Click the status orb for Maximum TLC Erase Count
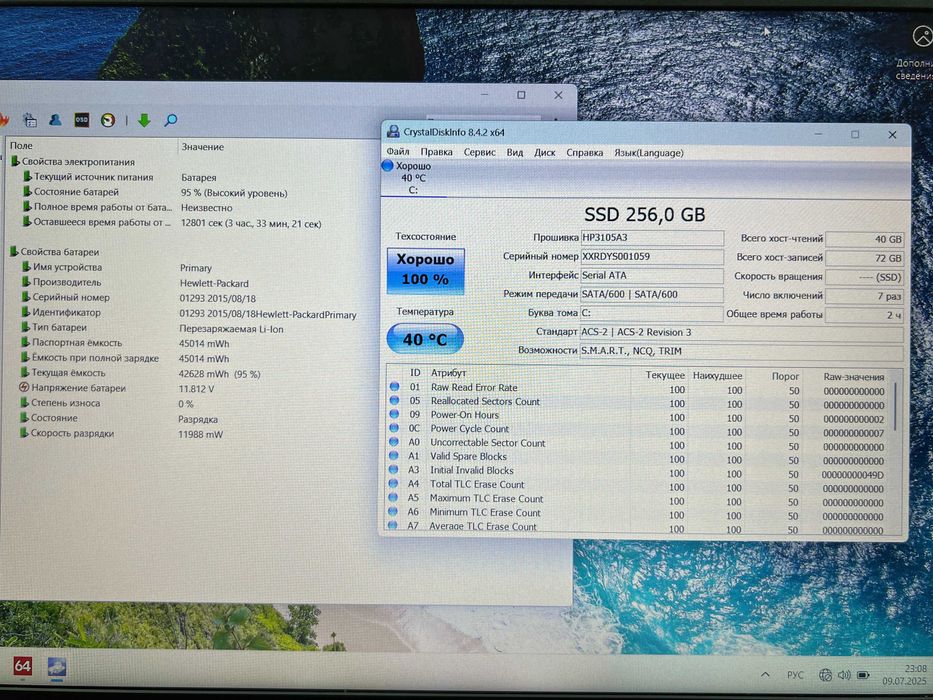This screenshot has height=700, width=933. pyautogui.click(x=393, y=498)
